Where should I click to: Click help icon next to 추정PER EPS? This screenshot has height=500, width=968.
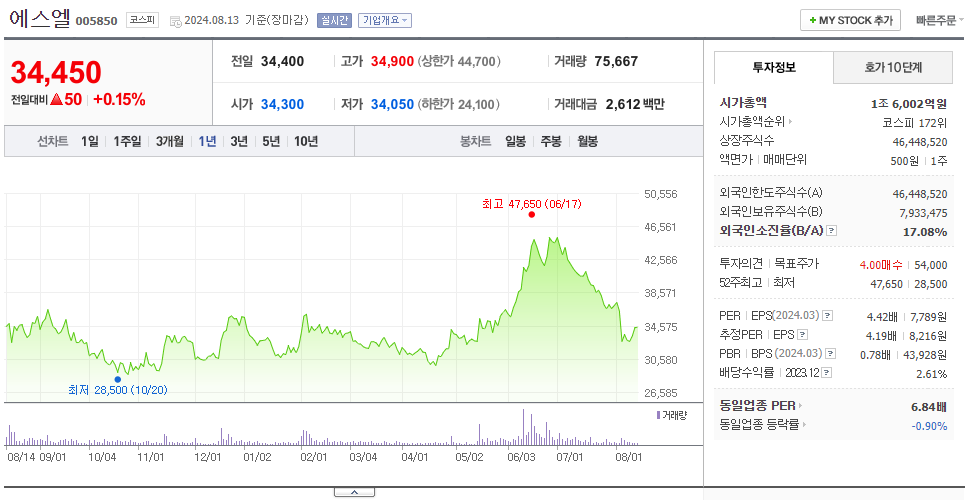coord(803,335)
